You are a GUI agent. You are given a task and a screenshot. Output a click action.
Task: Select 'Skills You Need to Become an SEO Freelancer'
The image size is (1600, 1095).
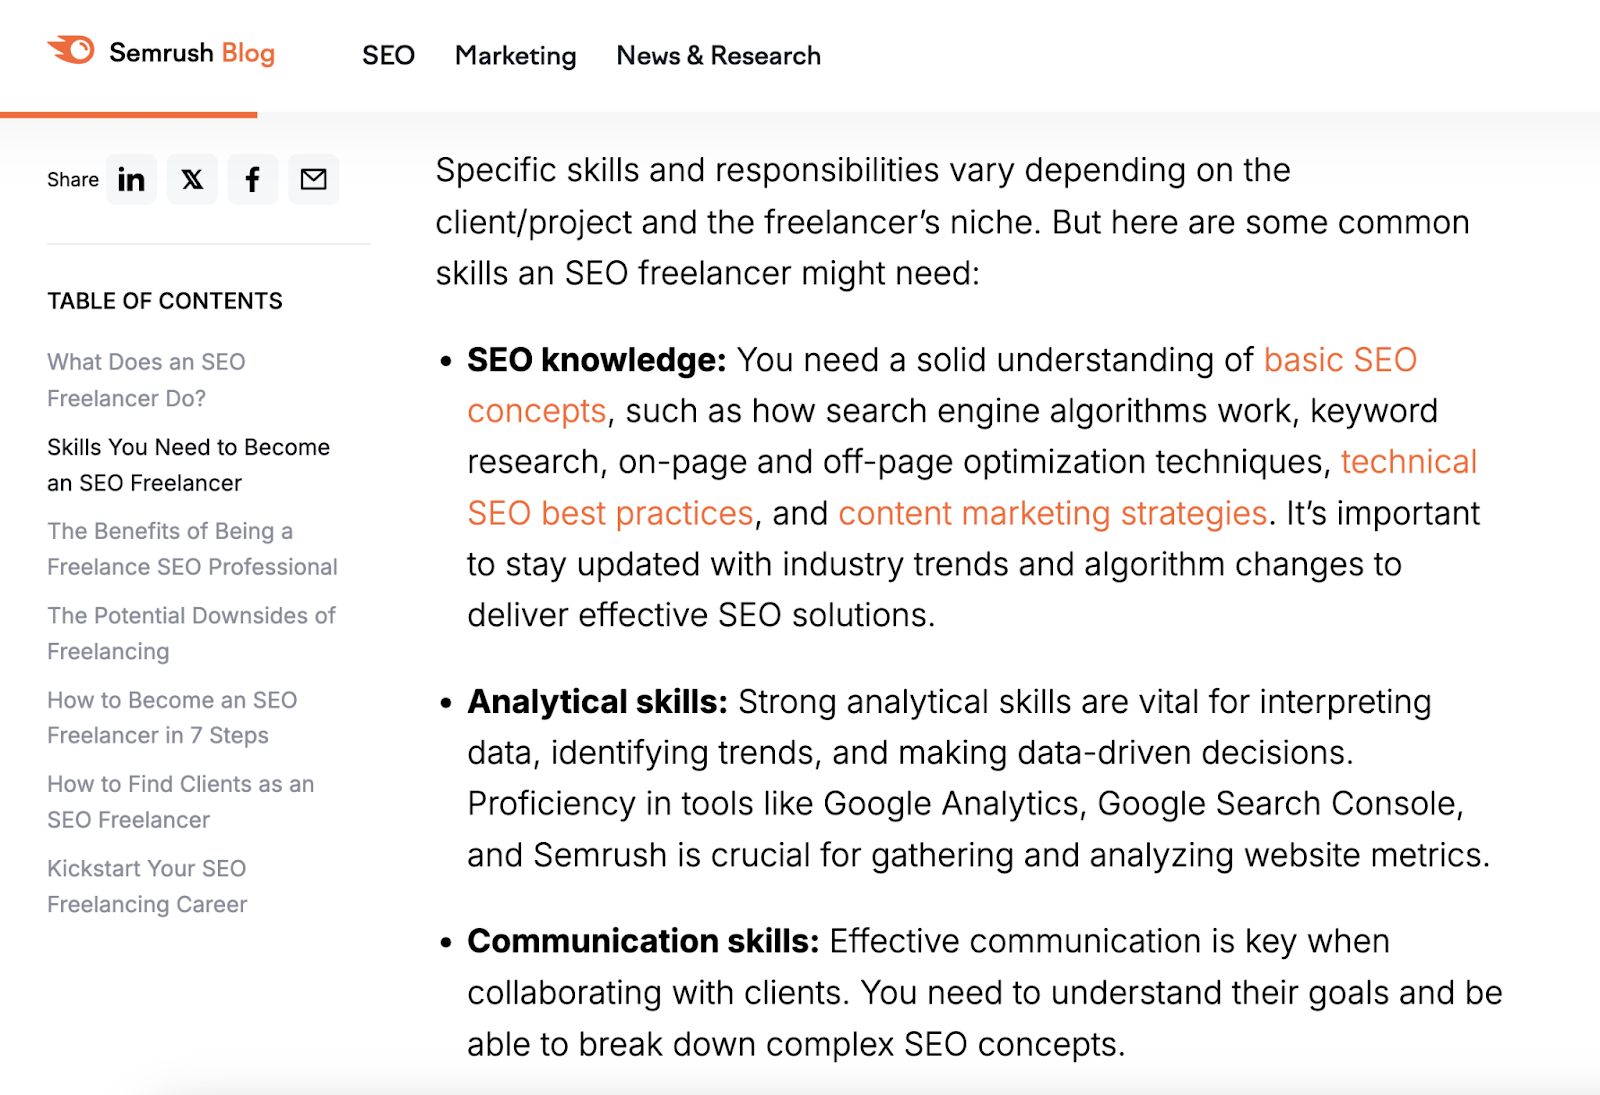pyautogui.click(x=187, y=464)
